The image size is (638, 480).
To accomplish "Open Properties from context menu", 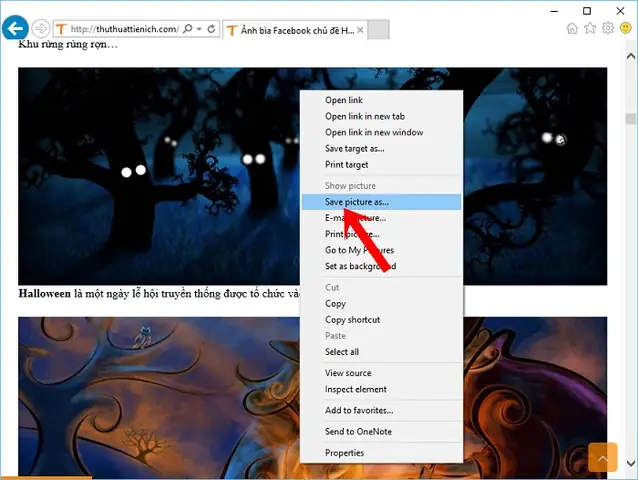I will point(381,453).
